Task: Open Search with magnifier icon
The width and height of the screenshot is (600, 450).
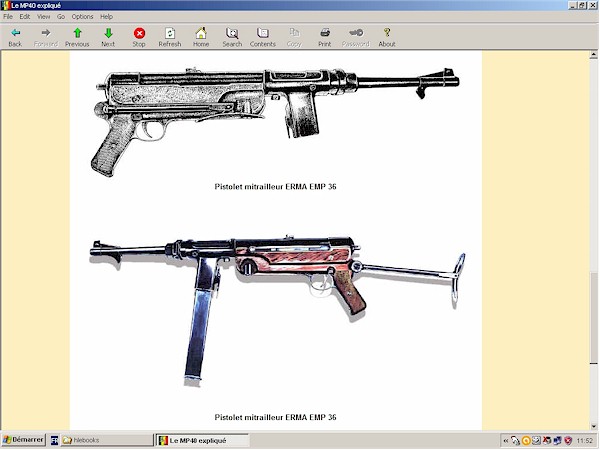Action: point(232,37)
